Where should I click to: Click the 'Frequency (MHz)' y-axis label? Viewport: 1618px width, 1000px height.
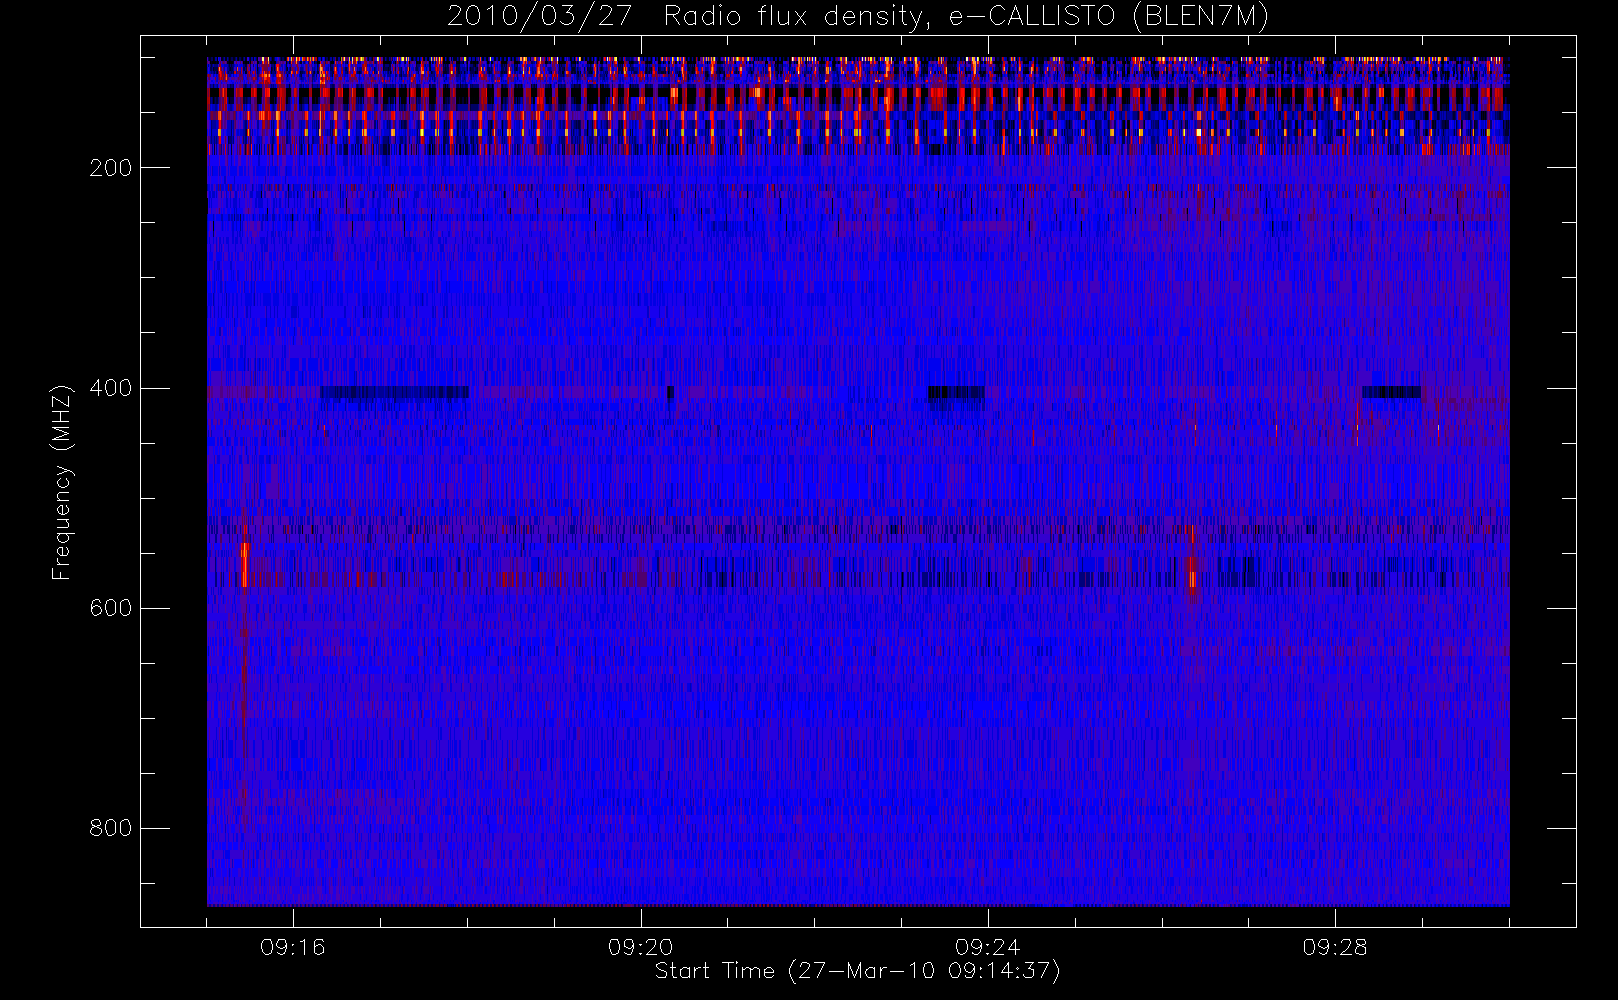62,482
